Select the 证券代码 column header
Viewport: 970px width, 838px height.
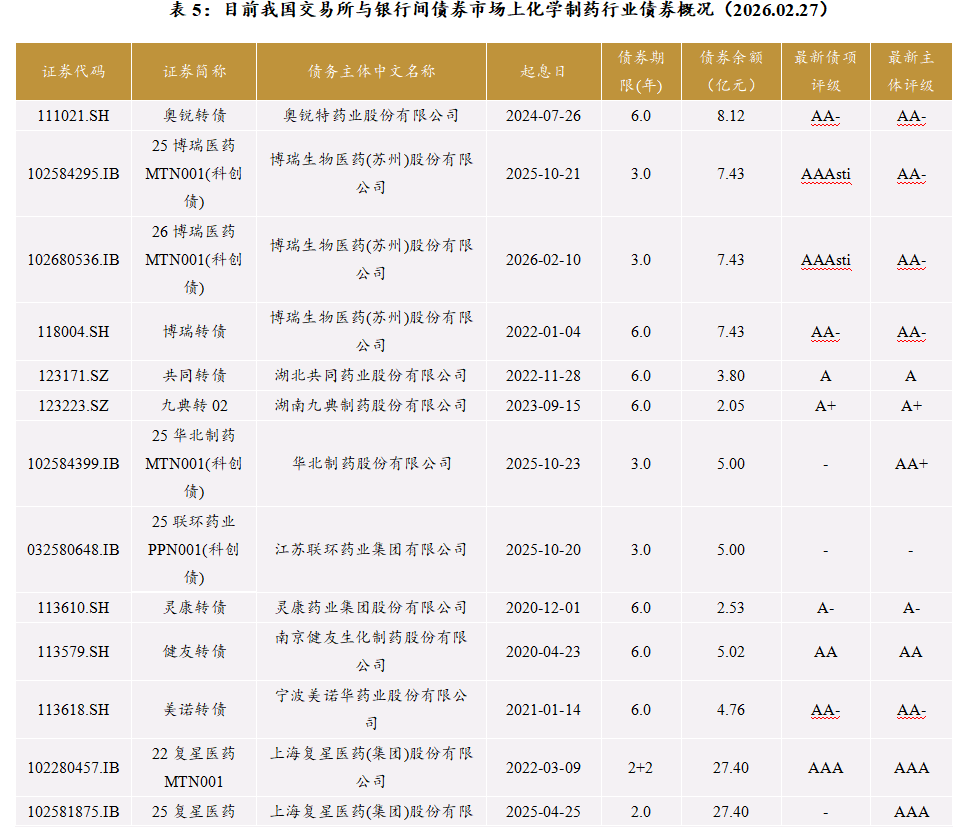[74, 72]
